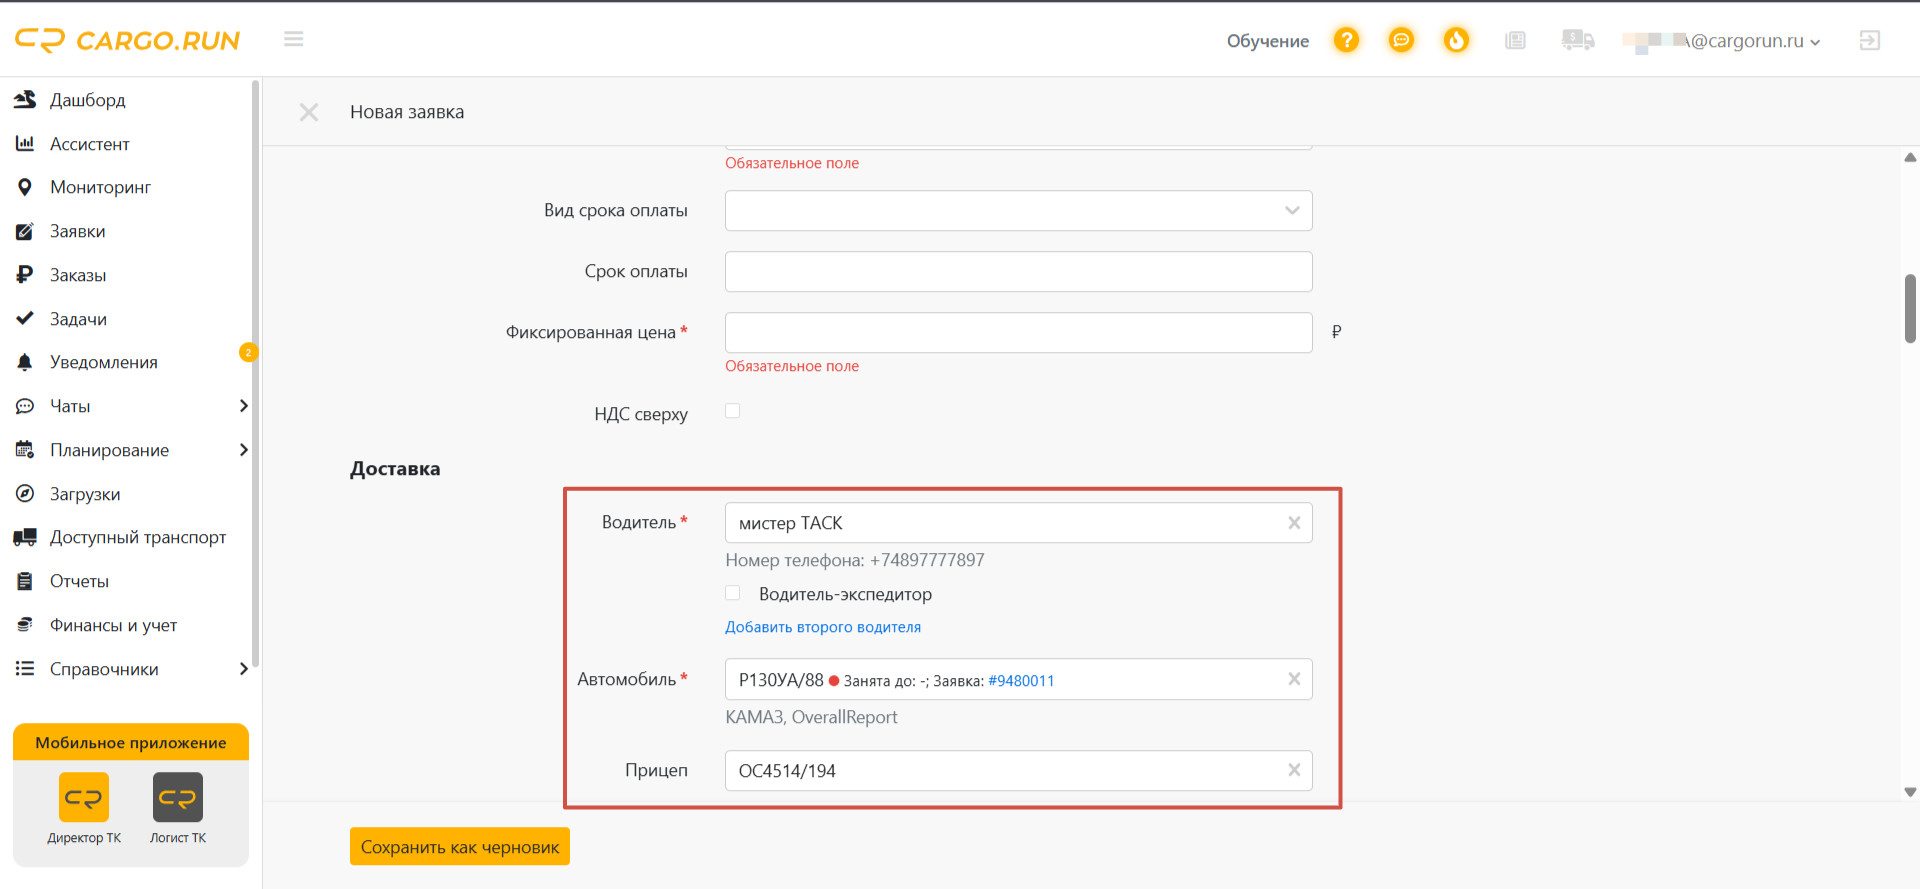Image resolution: width=1920 pixels, height=889 pixels.
Task: Open the newspaper icon in header
Action: [x=1515, y=40]
